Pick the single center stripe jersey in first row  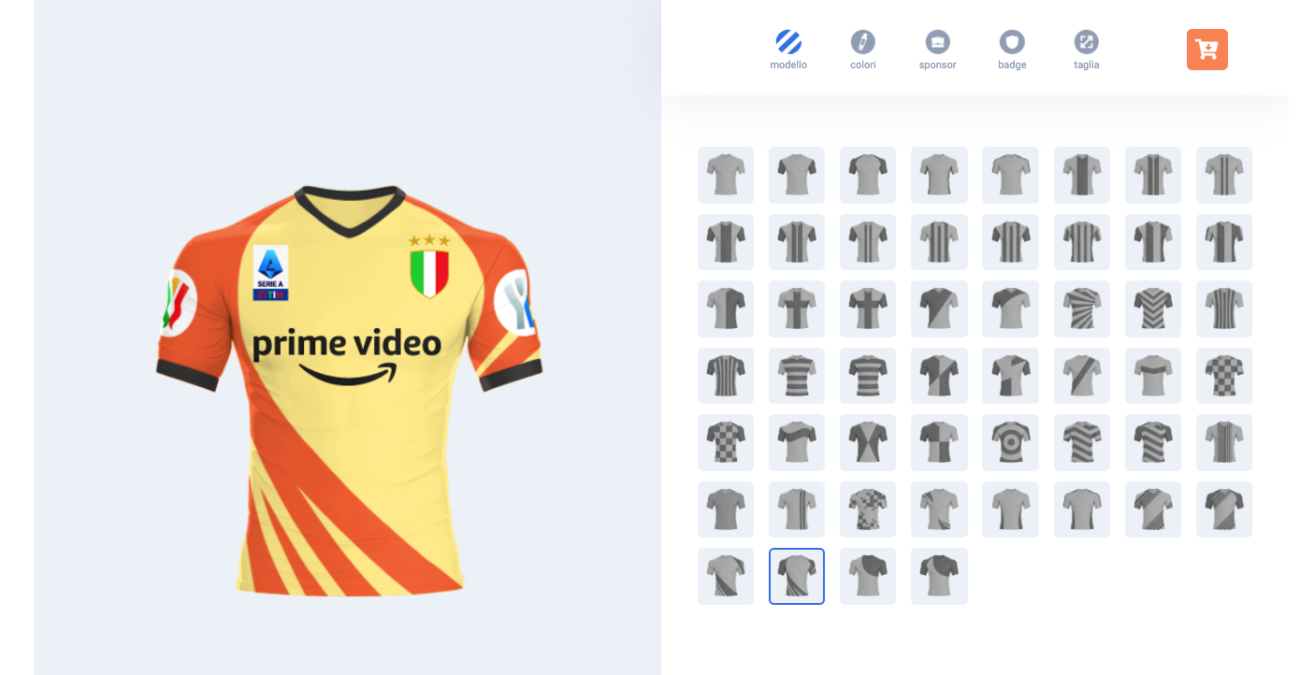pos(1082,175)
